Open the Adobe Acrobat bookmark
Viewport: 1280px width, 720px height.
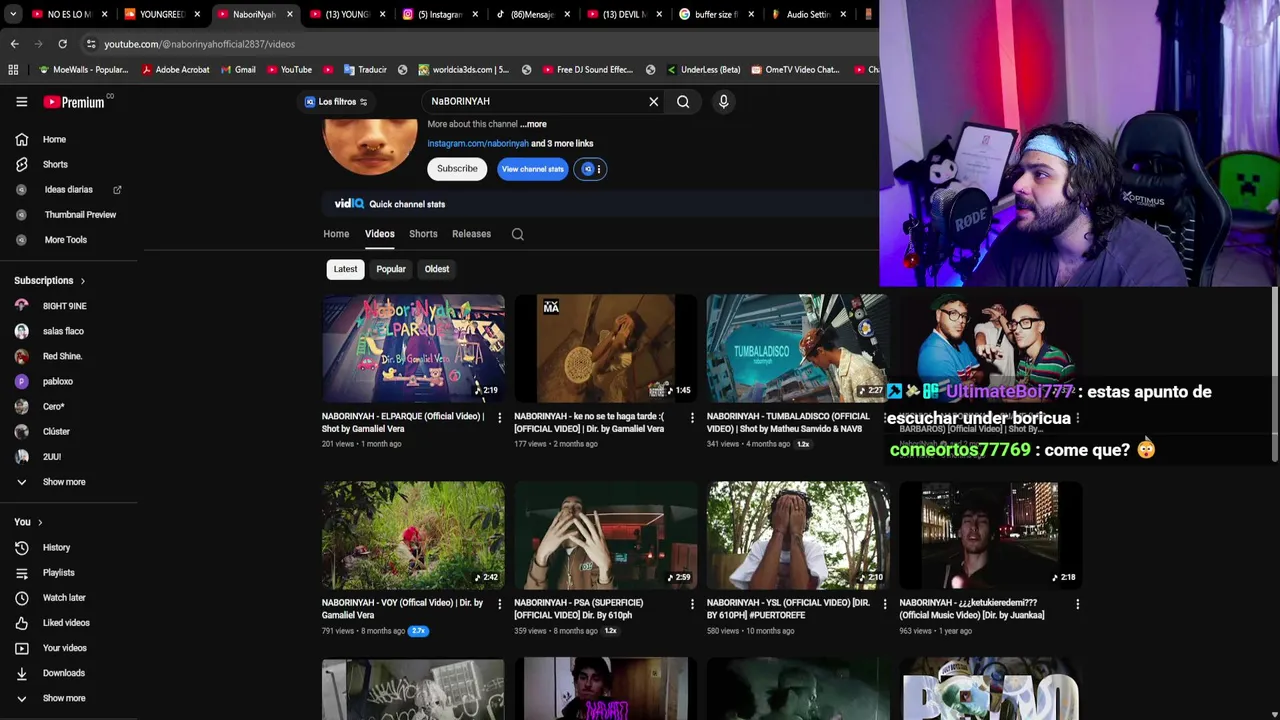point(176,69)
